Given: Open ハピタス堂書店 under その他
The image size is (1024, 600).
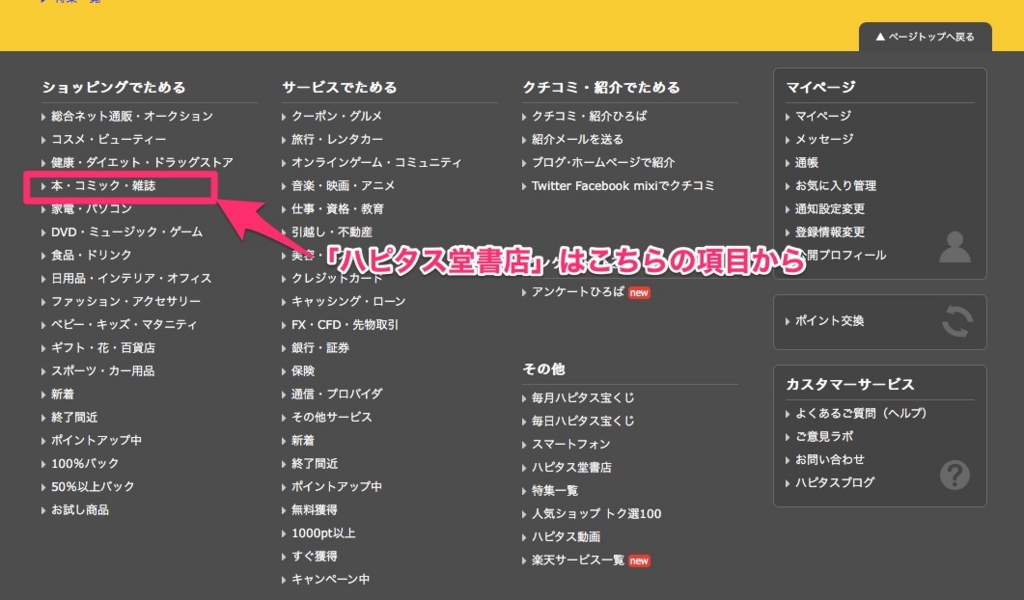Looking at the screenshot, I should (x=571, y=467).
